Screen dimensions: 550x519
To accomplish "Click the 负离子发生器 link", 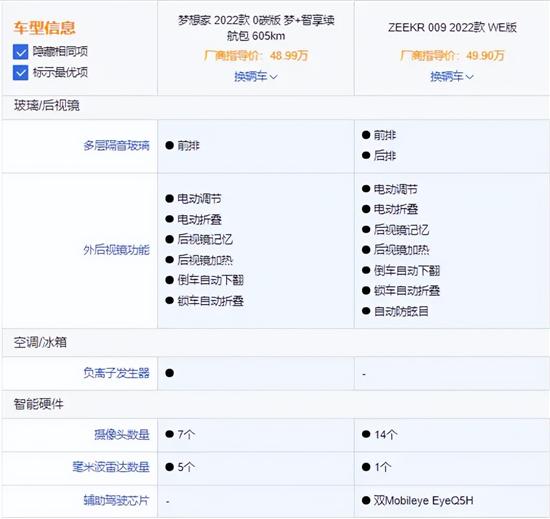I will click(116, 373).
